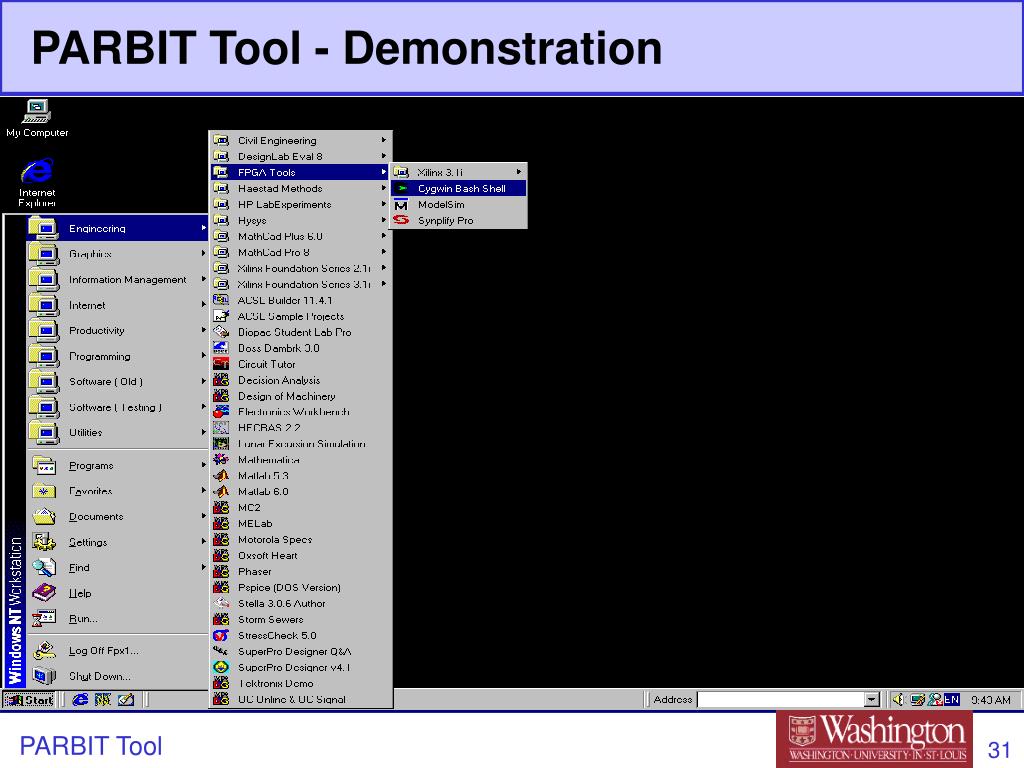Select Hysys in the Engineering list

[300, 220]
